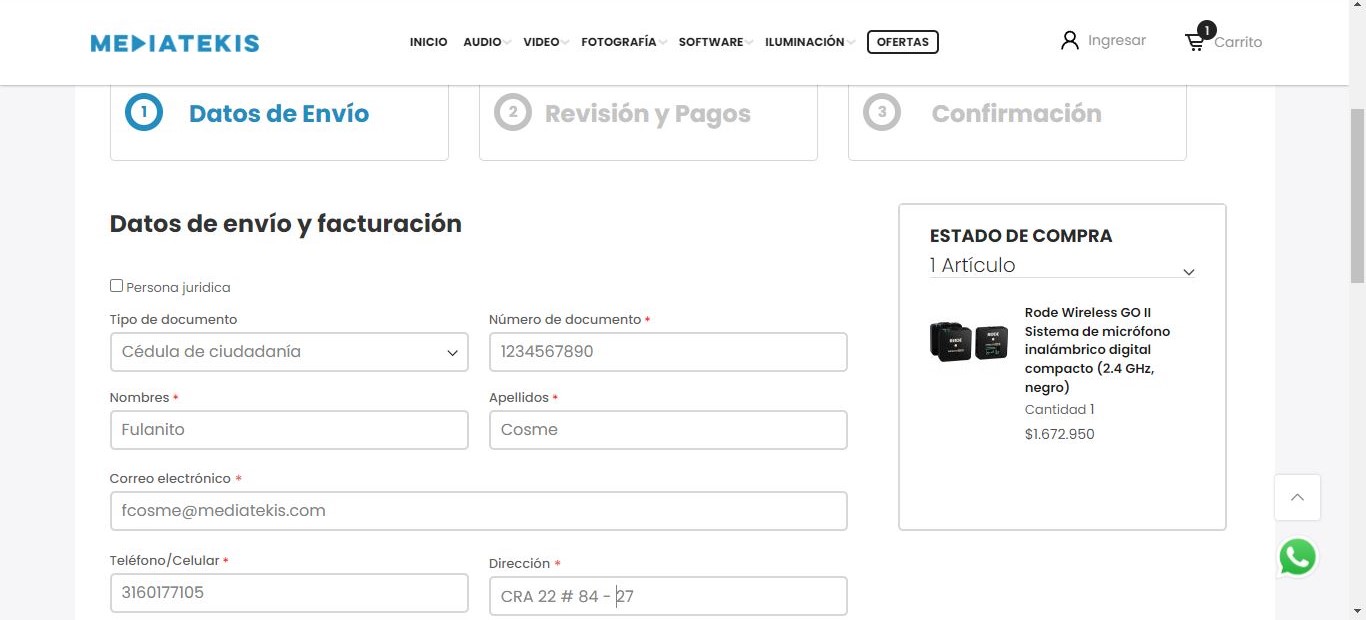Go to INICIO menu item
Viewport: 1366px width, 620px height.
point(429,42)
